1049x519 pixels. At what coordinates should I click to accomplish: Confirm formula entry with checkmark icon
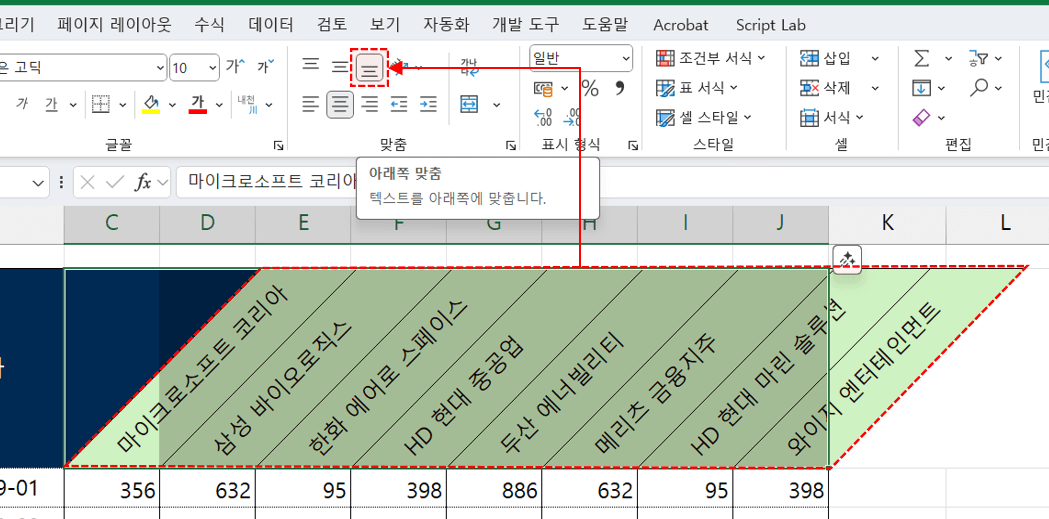(115, 183)
